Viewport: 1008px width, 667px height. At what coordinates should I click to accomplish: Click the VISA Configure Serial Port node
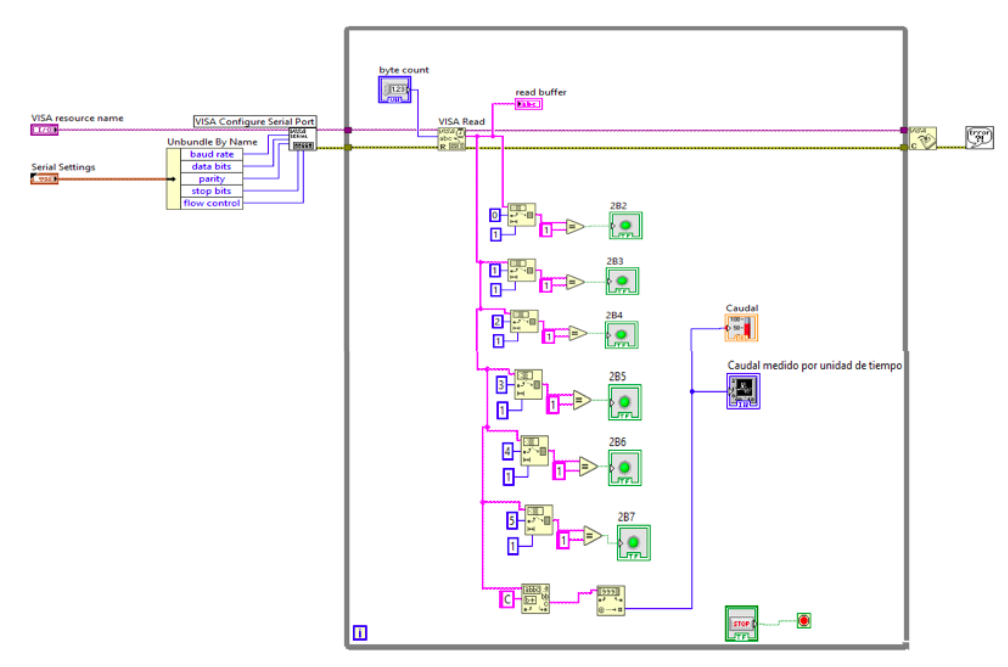302,139
